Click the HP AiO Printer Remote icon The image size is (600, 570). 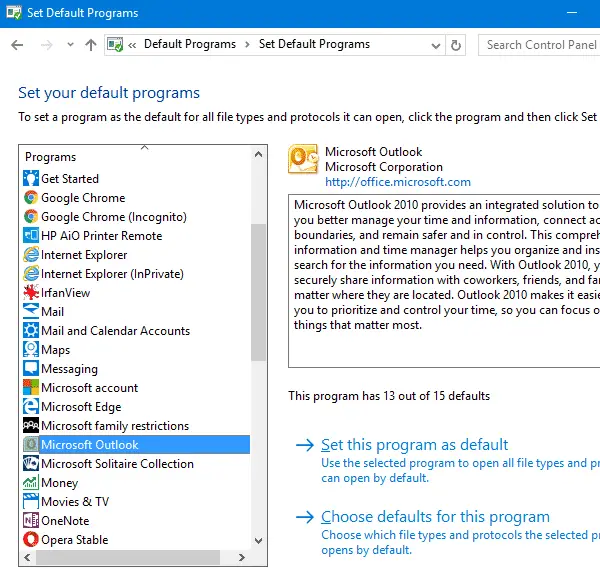31,236
